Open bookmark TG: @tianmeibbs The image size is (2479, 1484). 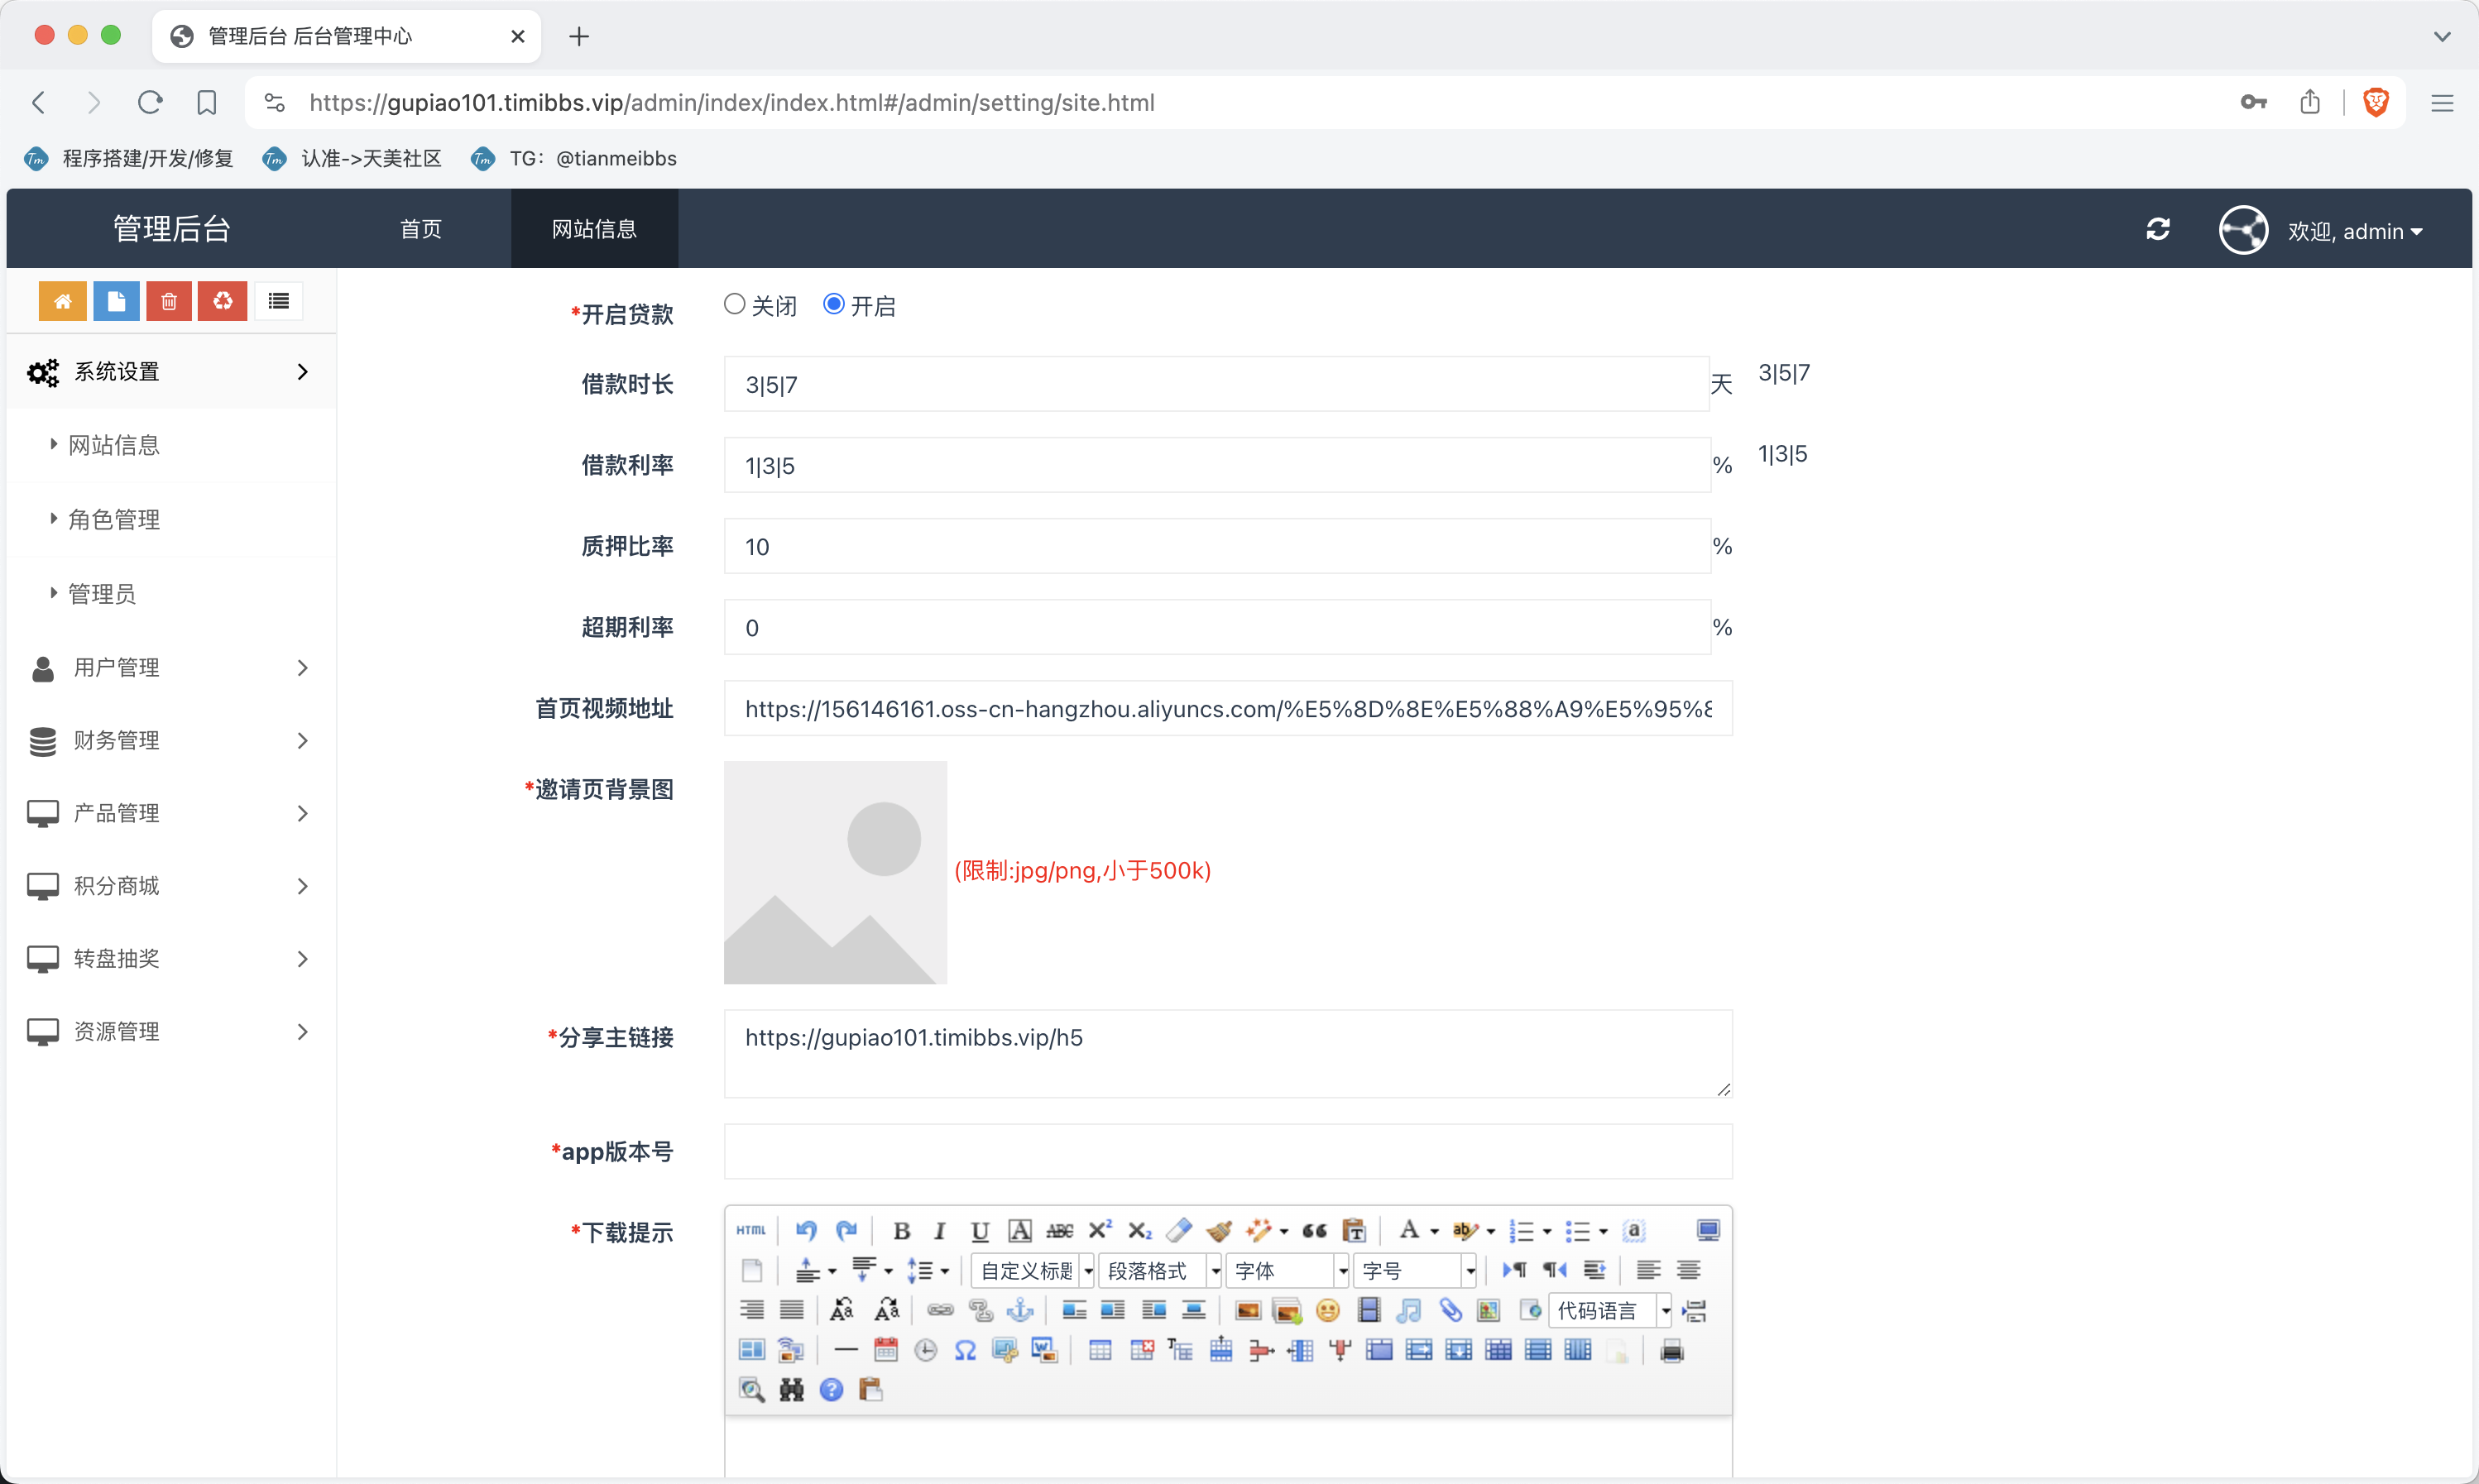pyautogui.click(x=574, y=159)
